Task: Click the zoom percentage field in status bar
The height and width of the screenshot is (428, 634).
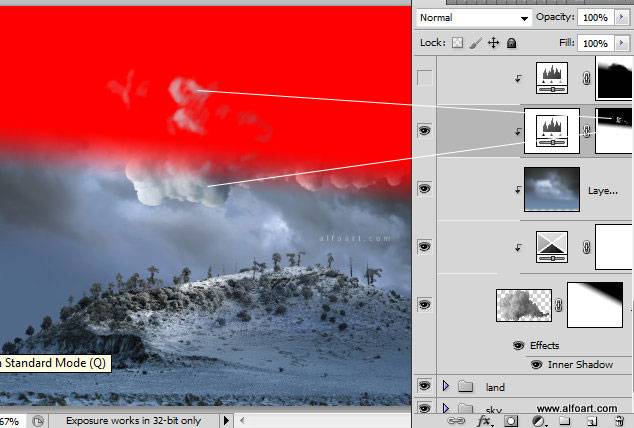Action: (11, 422)
